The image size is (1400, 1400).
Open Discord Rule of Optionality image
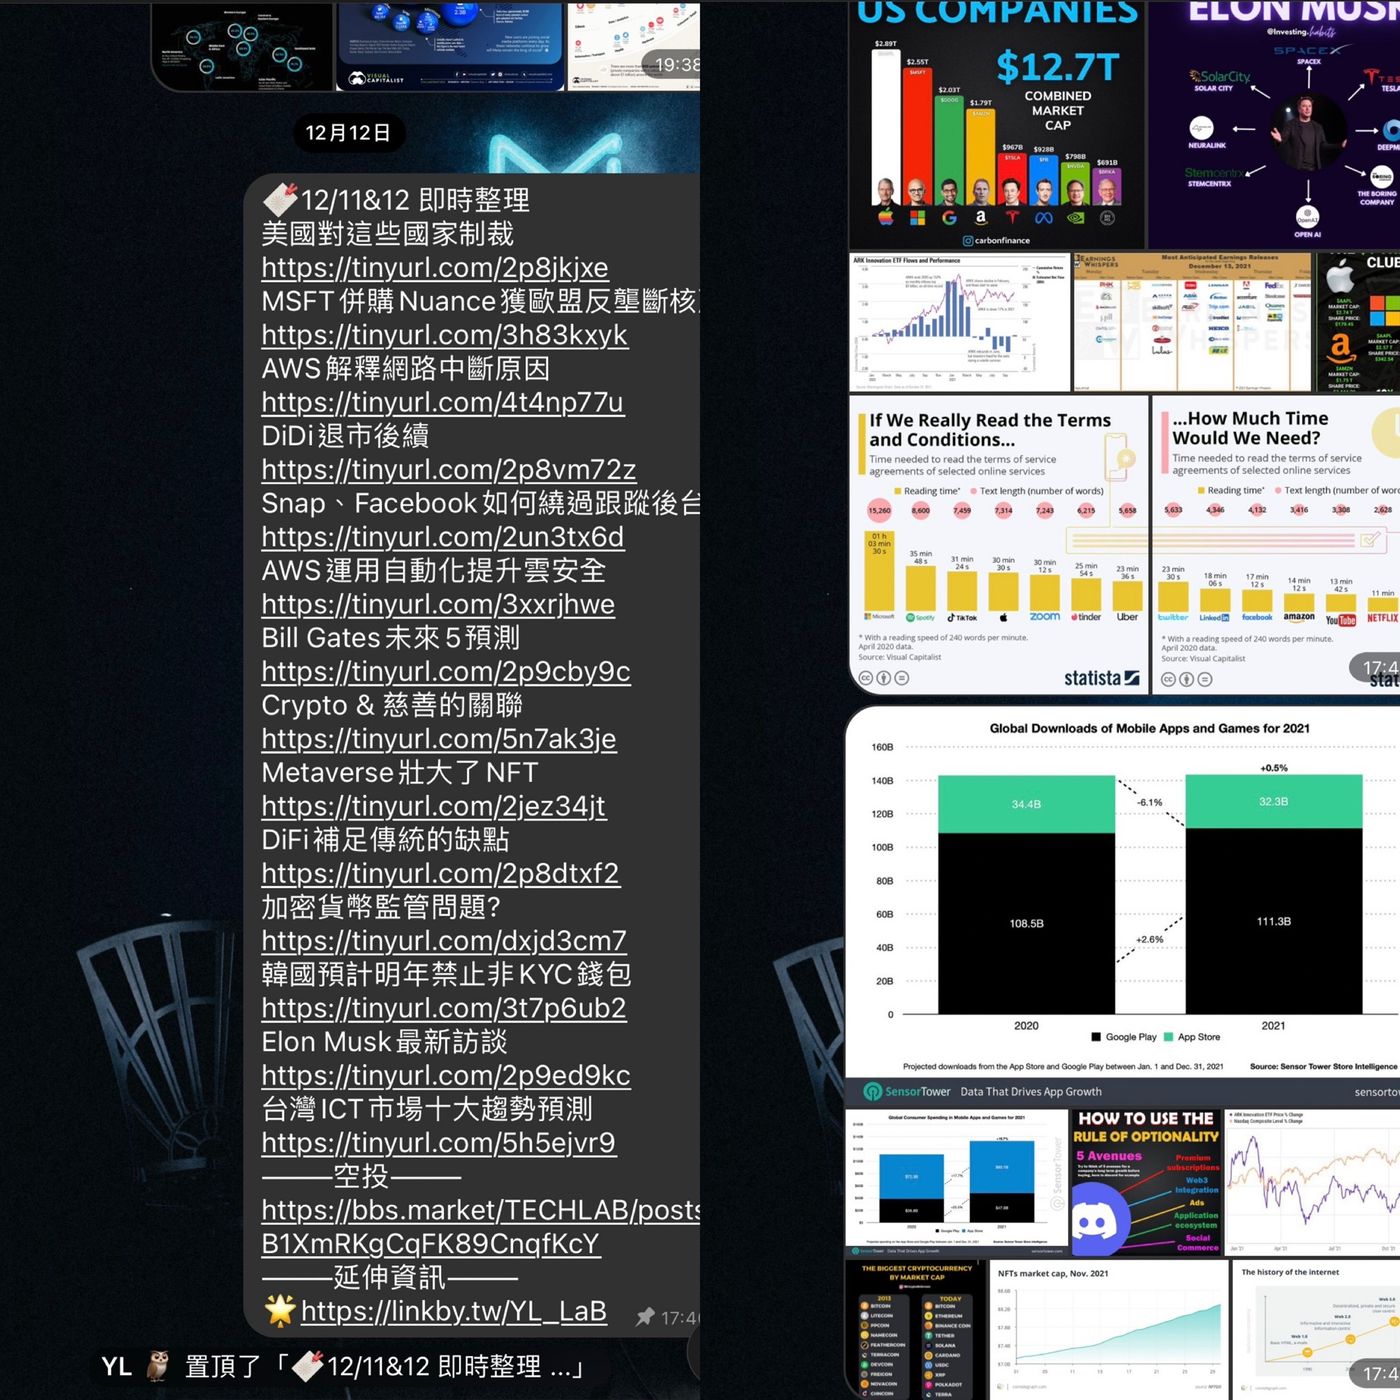point(1146,1182)
